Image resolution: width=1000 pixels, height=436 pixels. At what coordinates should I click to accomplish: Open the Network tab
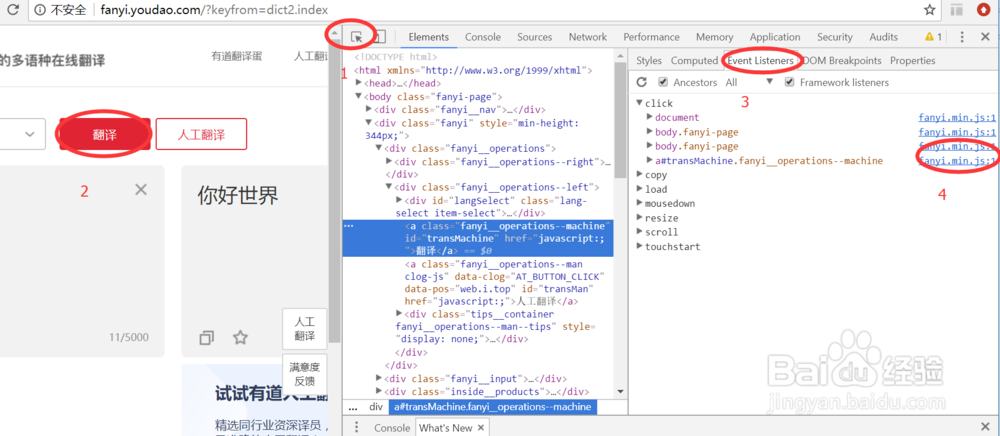pos(588,37)
